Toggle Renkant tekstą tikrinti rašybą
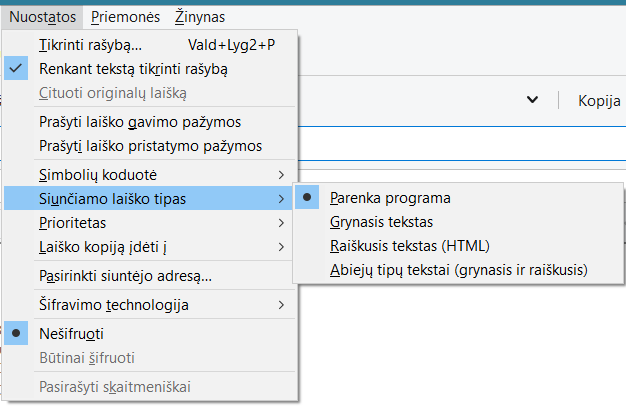 click(x=133, y=69)
